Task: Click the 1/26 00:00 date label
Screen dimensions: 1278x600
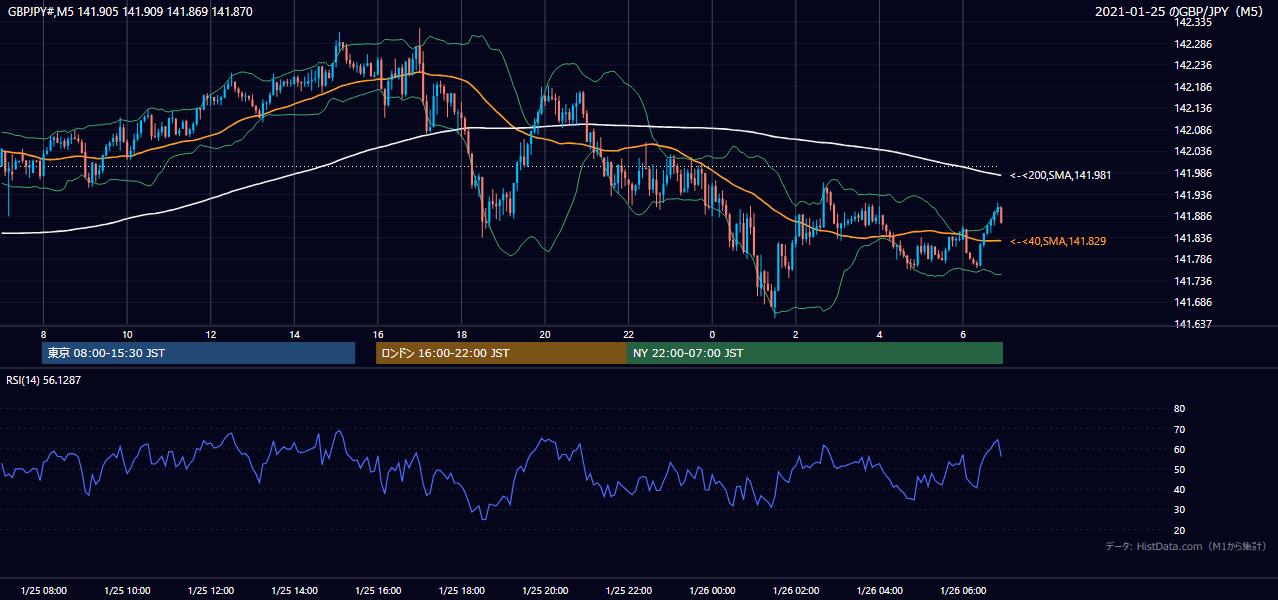Action: point(712,591)
